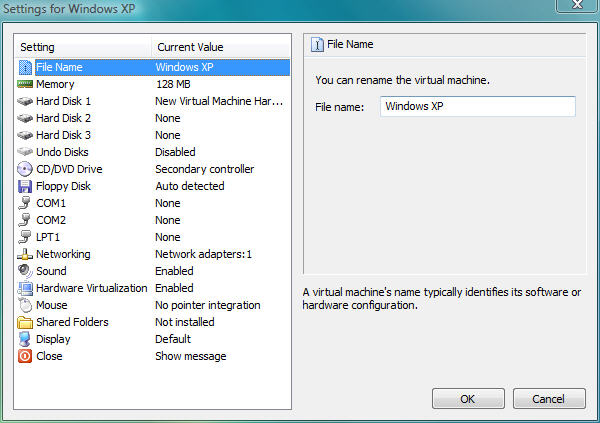Click 'Enabled' value for Hardware Virtualization
Screen dimensions: 600x423
pos(174,288)
